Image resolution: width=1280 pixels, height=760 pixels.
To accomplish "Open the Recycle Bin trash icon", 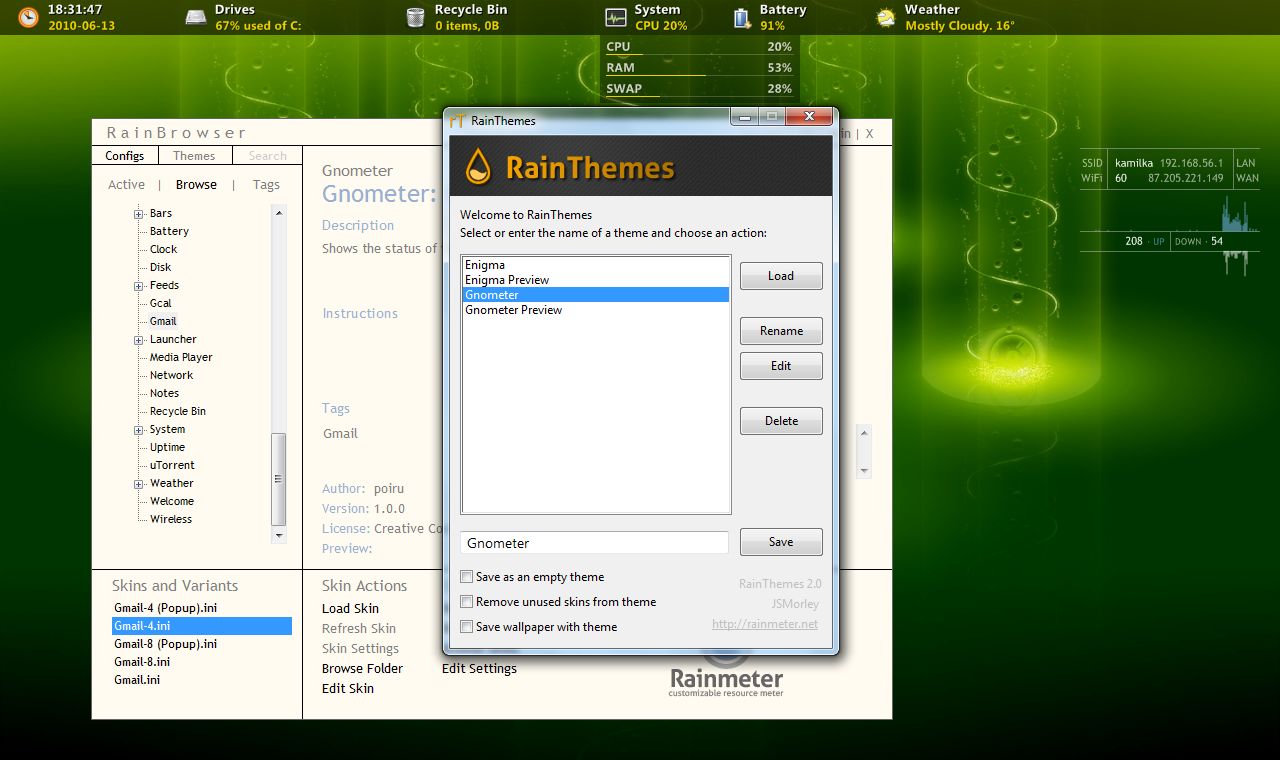I will 416,17.
